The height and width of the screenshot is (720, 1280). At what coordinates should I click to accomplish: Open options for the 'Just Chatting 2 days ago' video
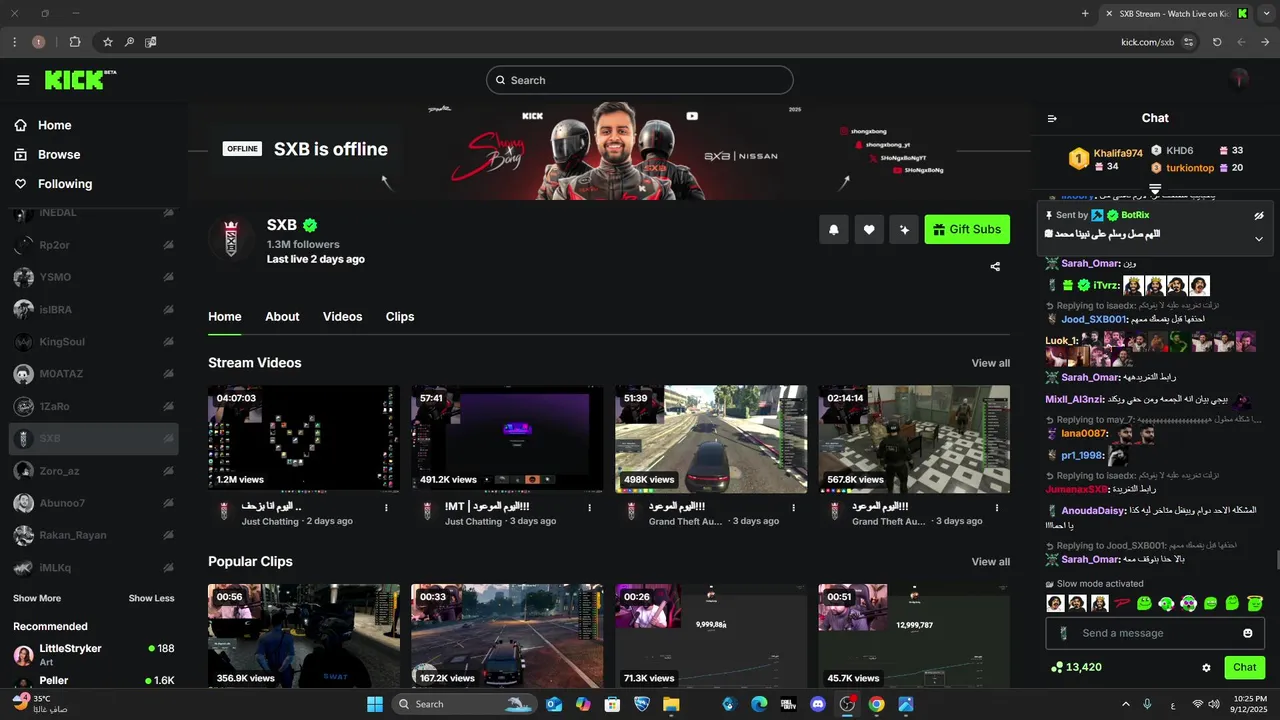coord(386,507)
